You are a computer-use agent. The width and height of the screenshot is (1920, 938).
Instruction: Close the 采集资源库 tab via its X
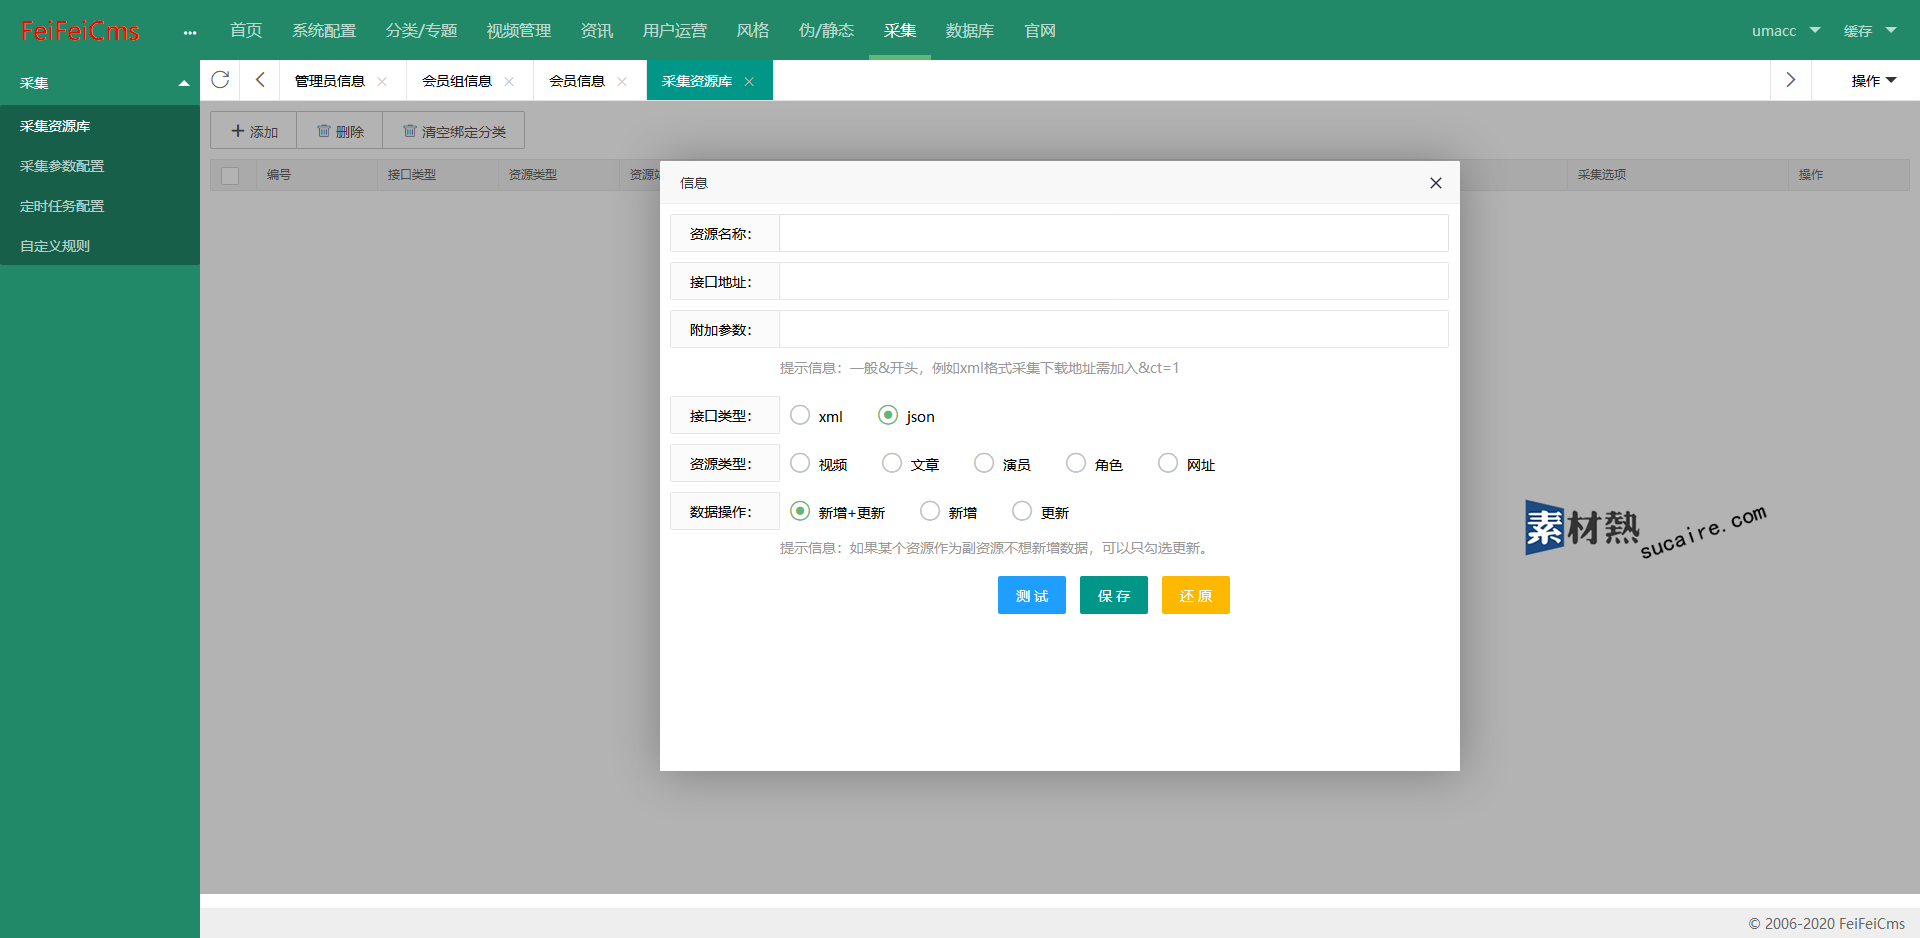pyautogui.click(x=749, y=82)
